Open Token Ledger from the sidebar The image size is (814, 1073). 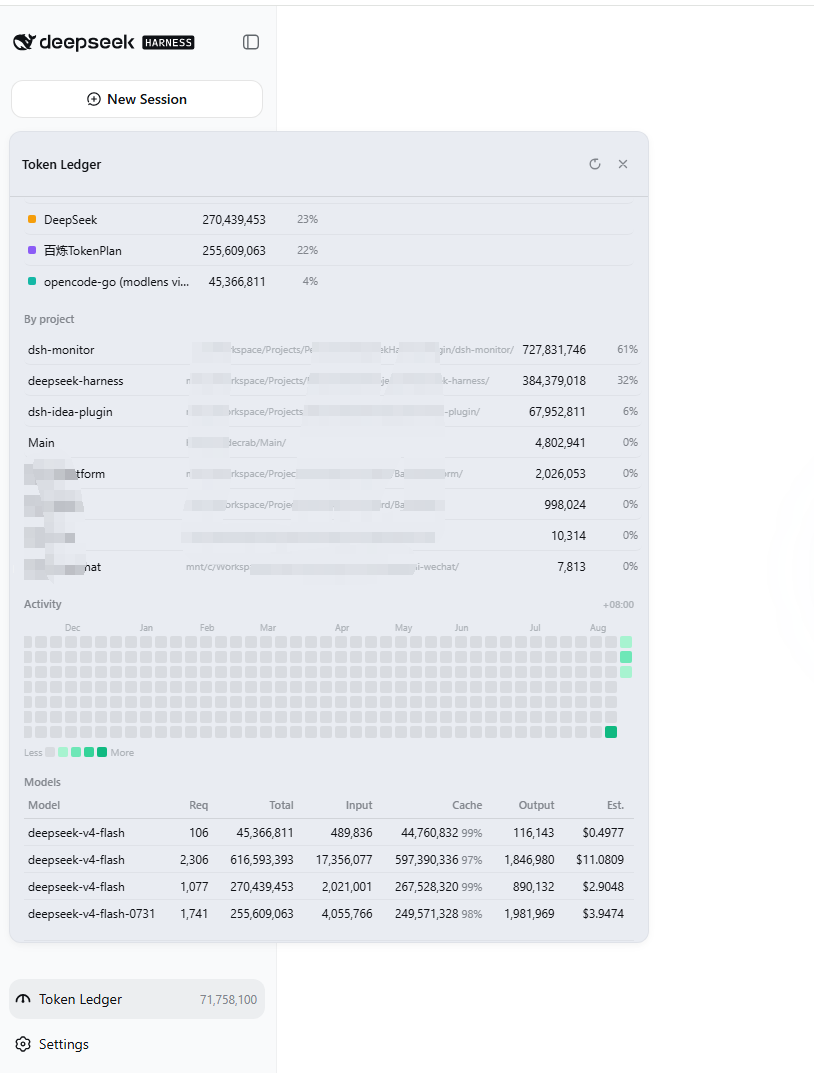tap(137, 999)
